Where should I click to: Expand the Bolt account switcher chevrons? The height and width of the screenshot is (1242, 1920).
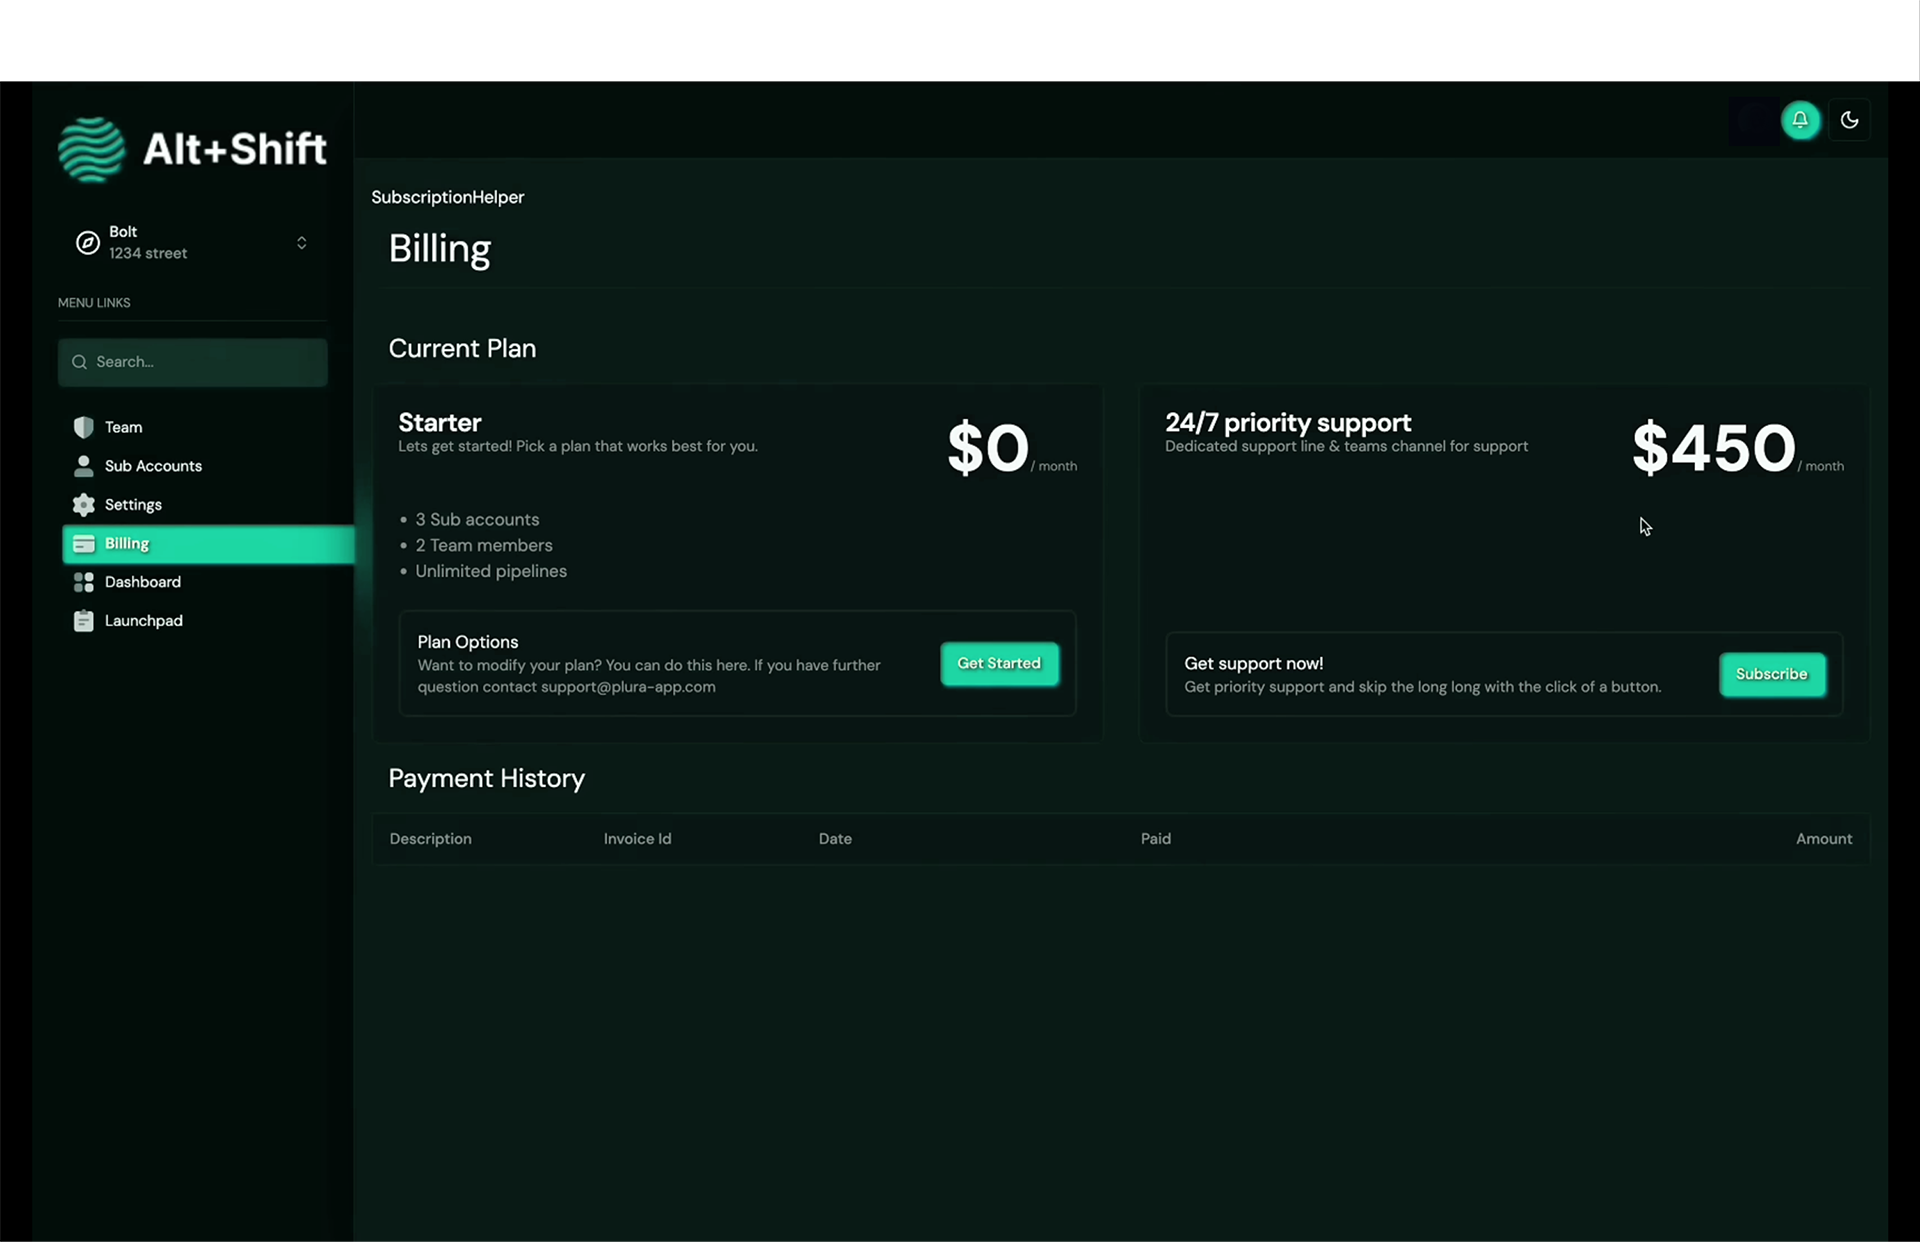(x=301, y=243)
